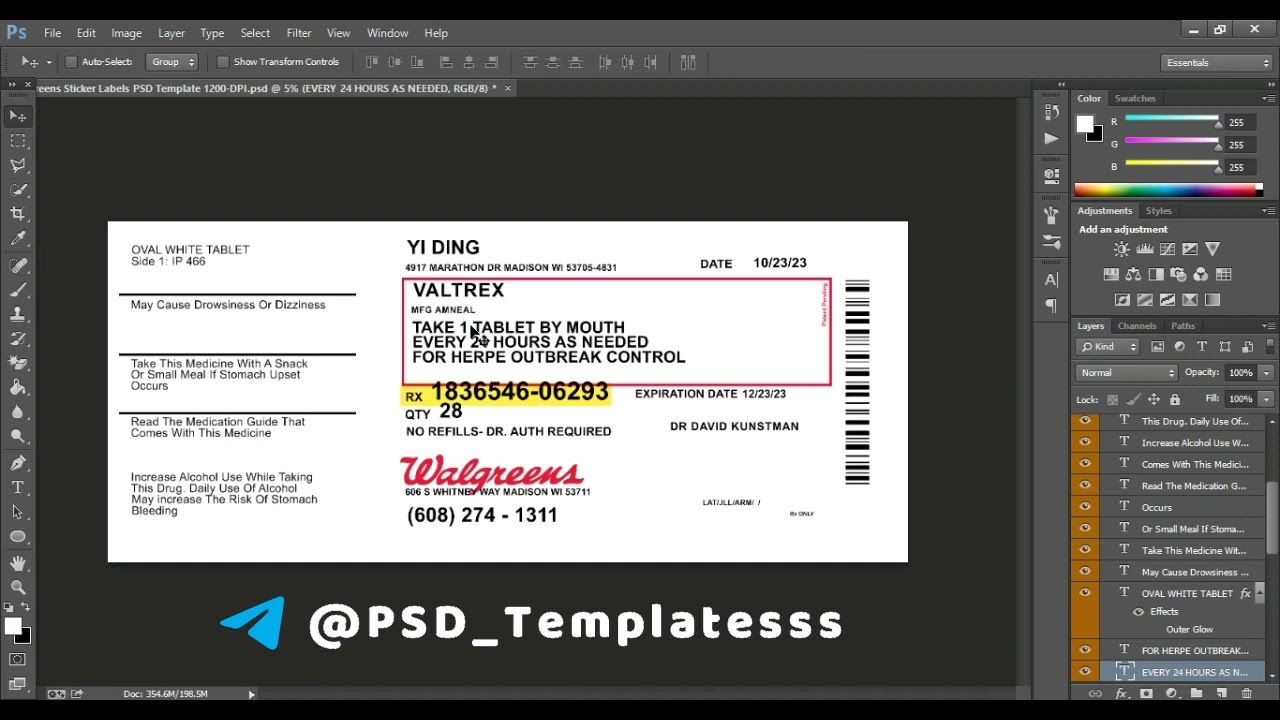Select the Eraser tool
The width and height of the screenshot is (1280, 720).
pyautogui.click(x=18, y=363)
